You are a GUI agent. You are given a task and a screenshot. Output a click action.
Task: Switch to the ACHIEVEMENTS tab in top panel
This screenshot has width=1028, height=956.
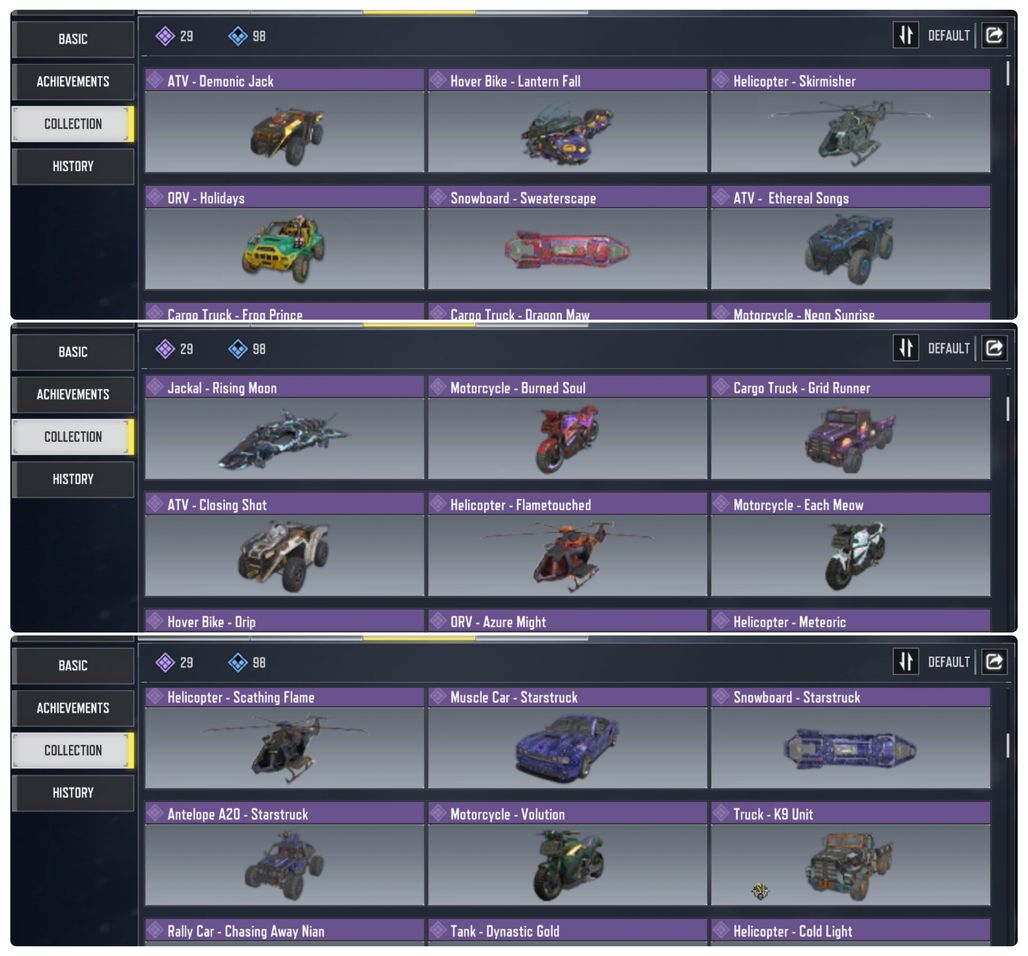(x=73, y=81)
